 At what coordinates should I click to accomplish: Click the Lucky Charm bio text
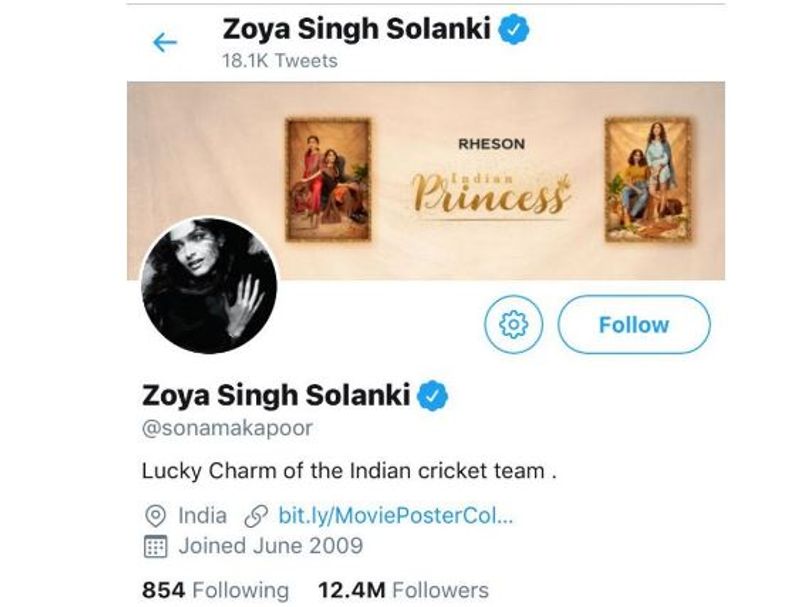point(349,471)
